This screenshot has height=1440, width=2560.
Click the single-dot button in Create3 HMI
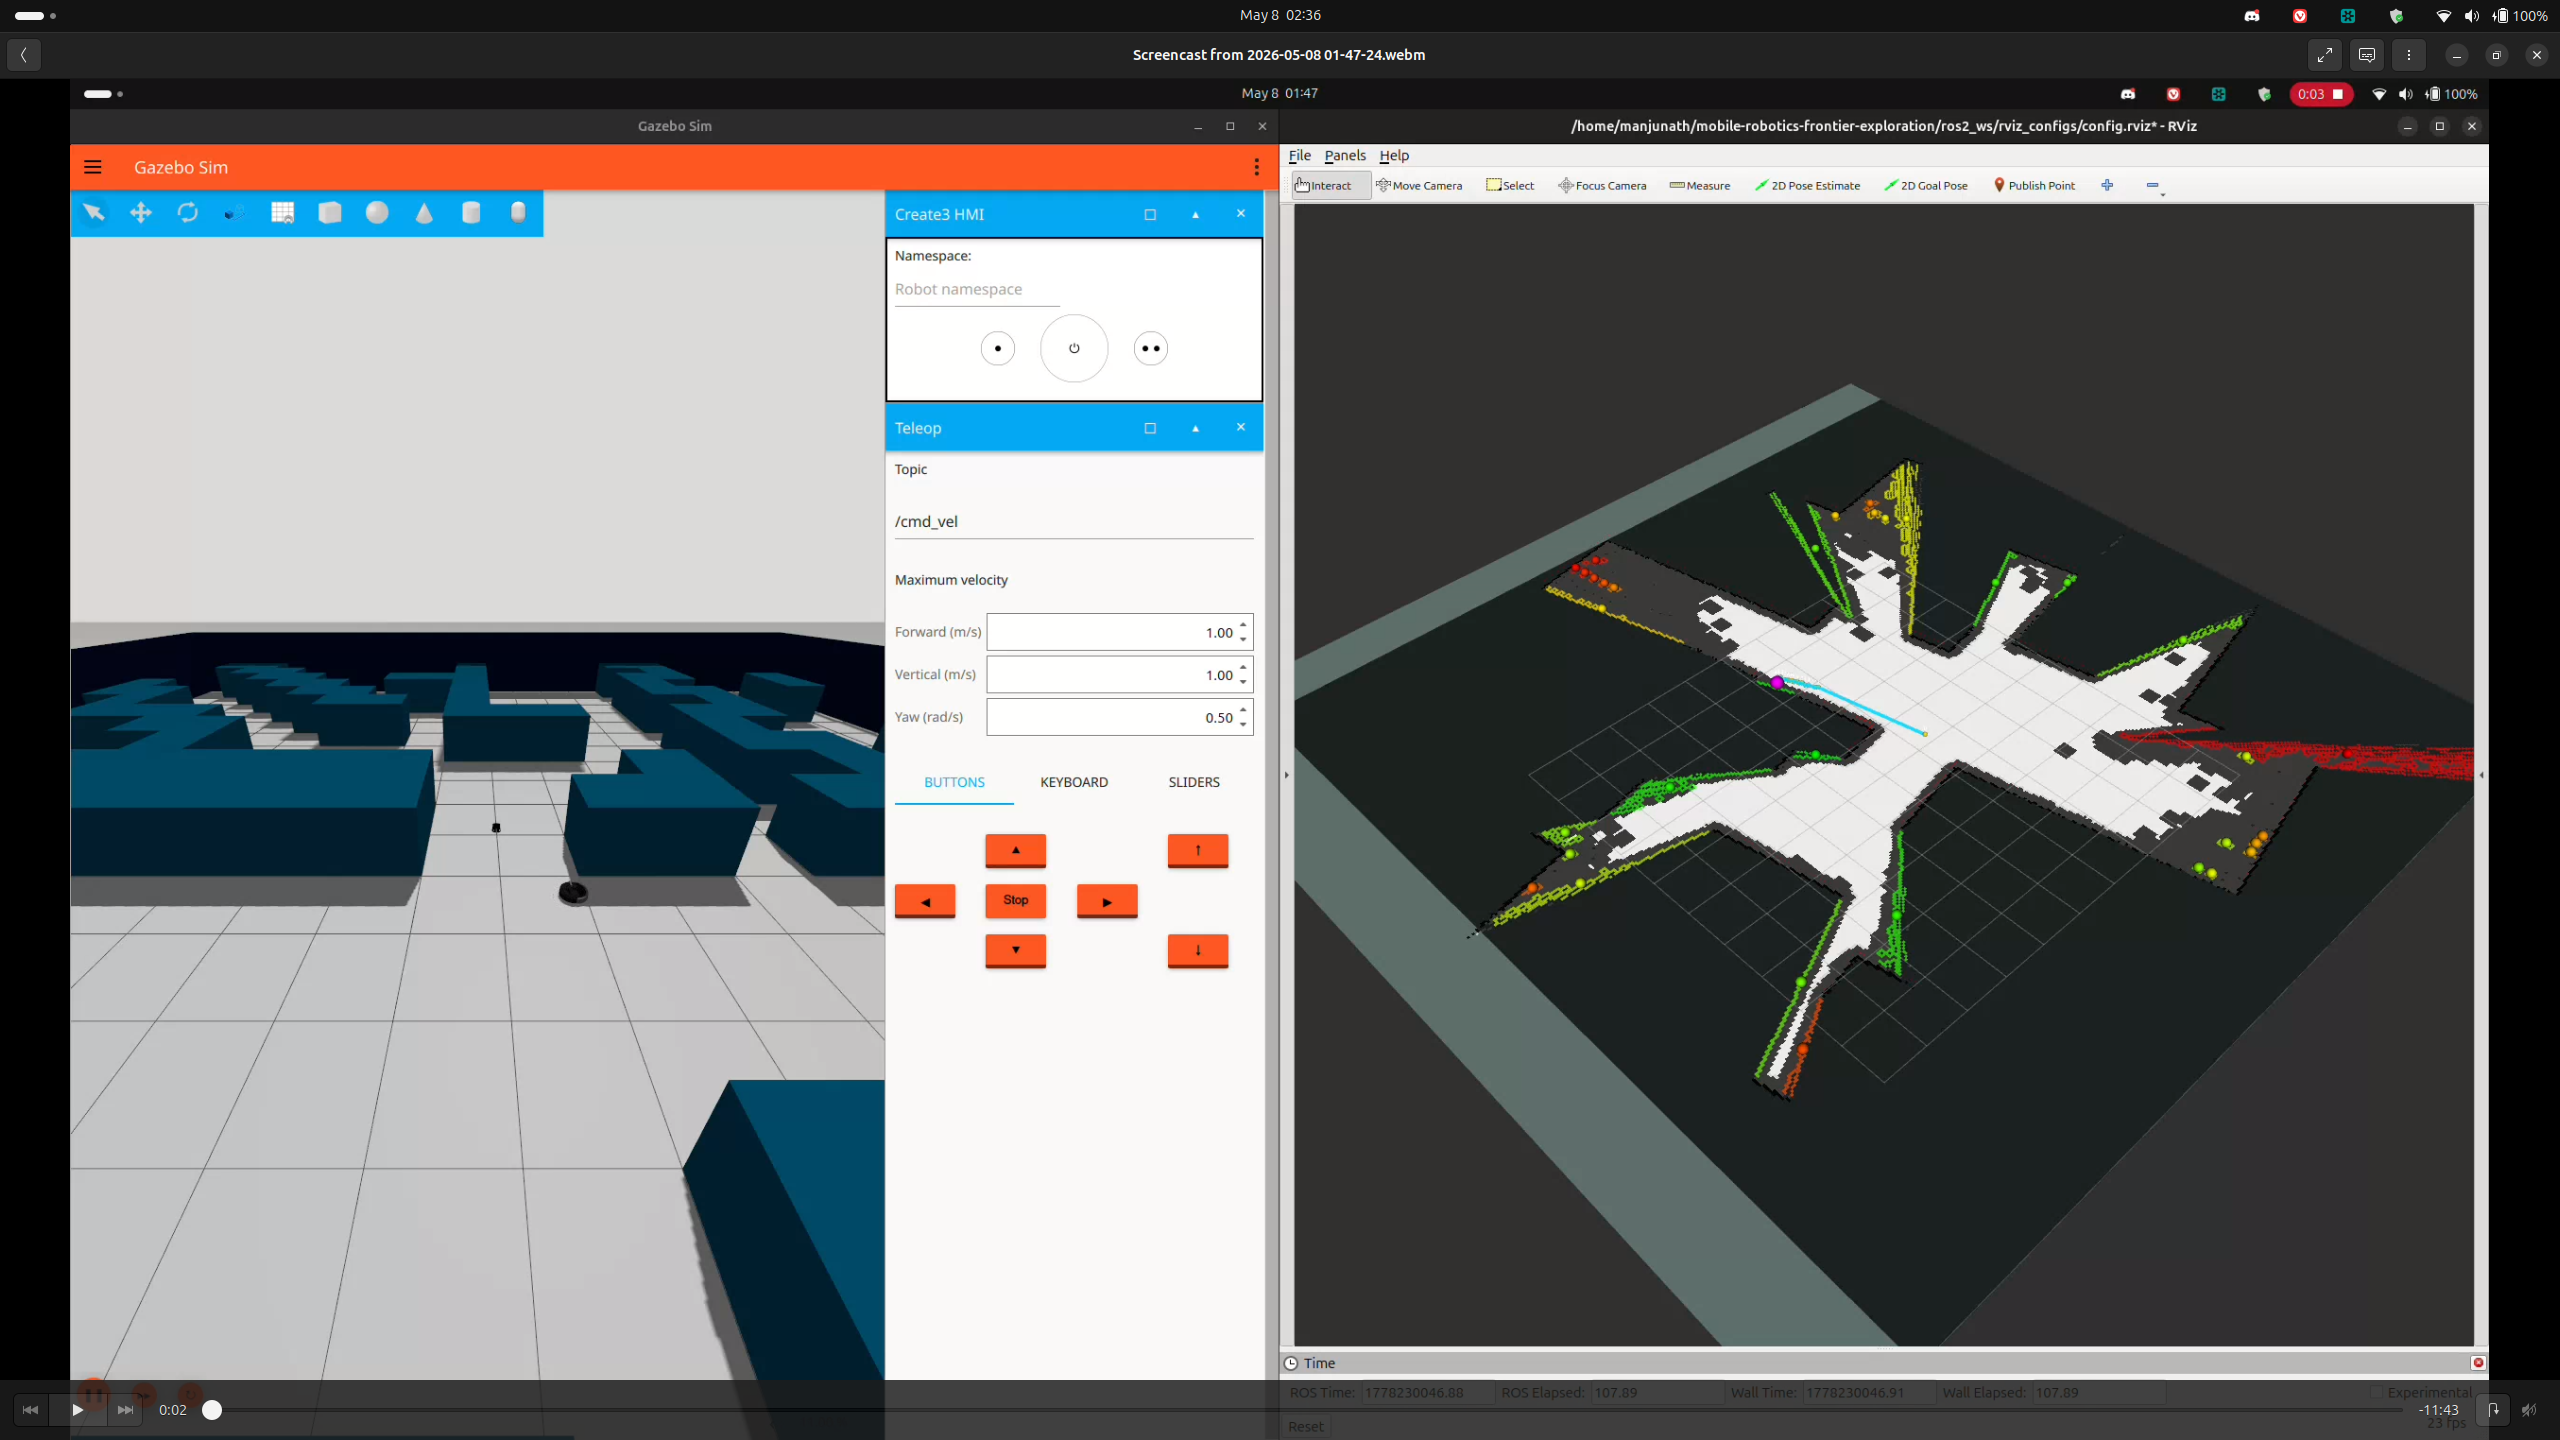[x=998, y=348]
